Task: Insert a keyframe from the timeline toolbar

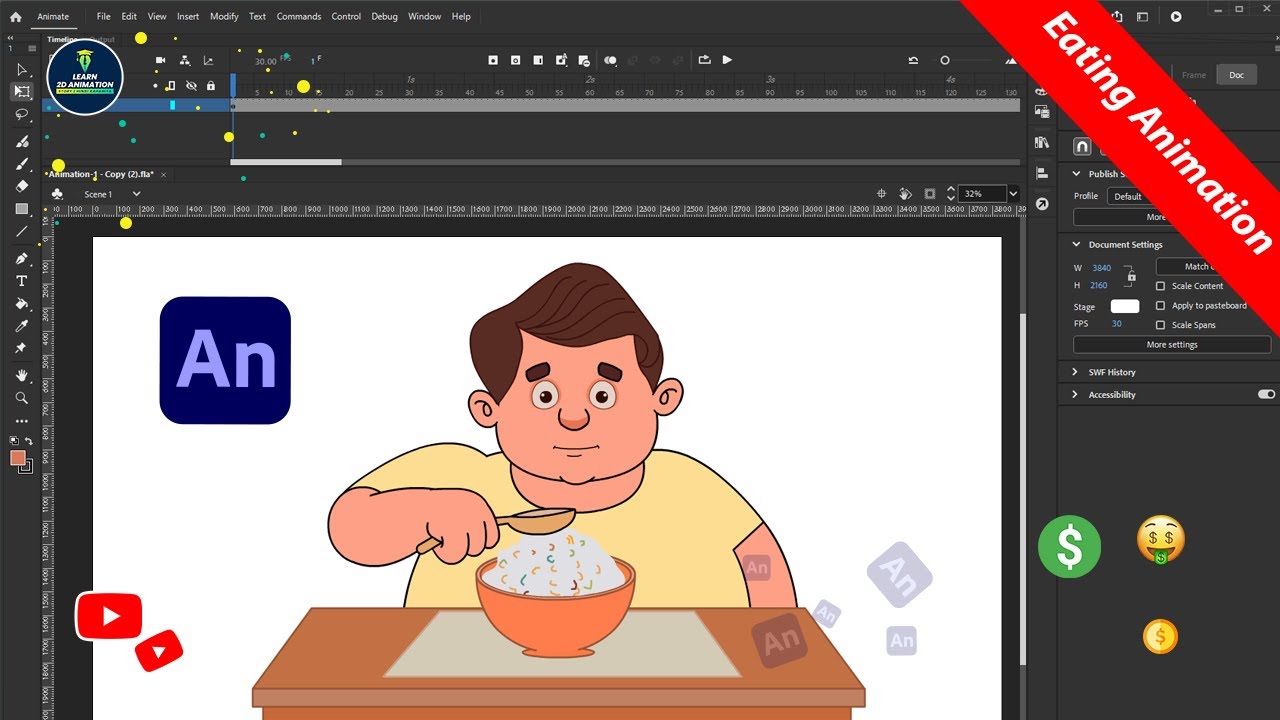Action: [x=493, y=60]
